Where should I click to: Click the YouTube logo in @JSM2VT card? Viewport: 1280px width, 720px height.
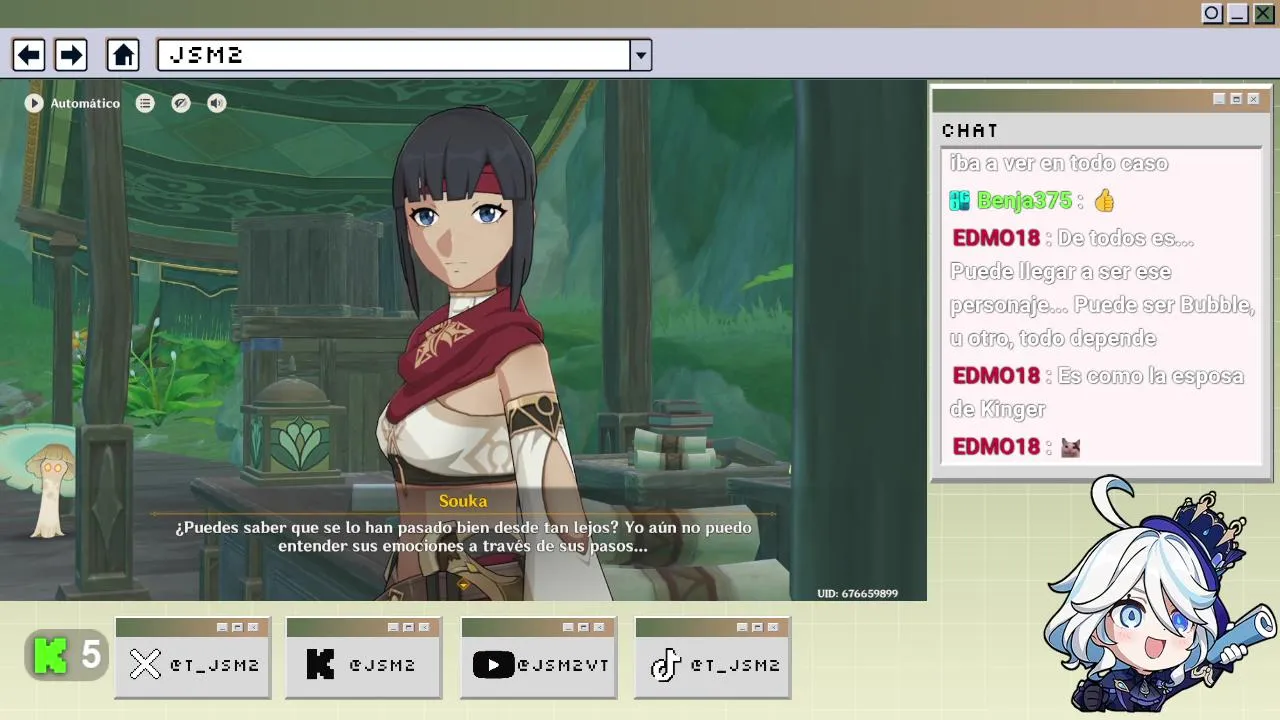[x=493, y=664]
